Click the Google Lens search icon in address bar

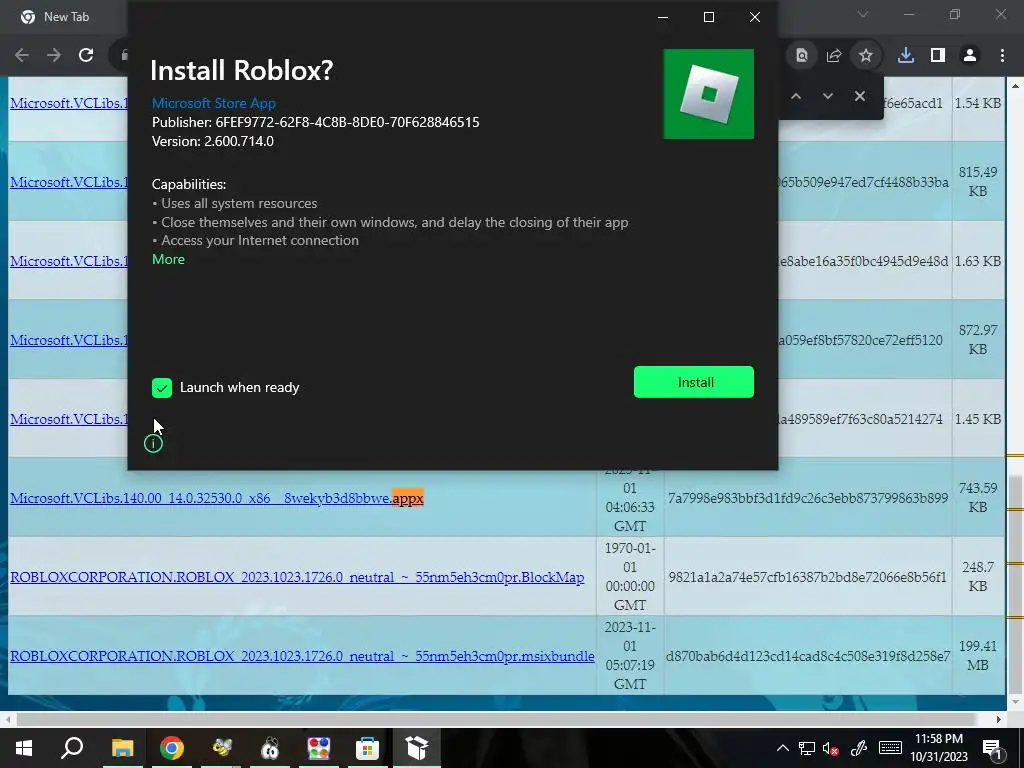point(802,56)
